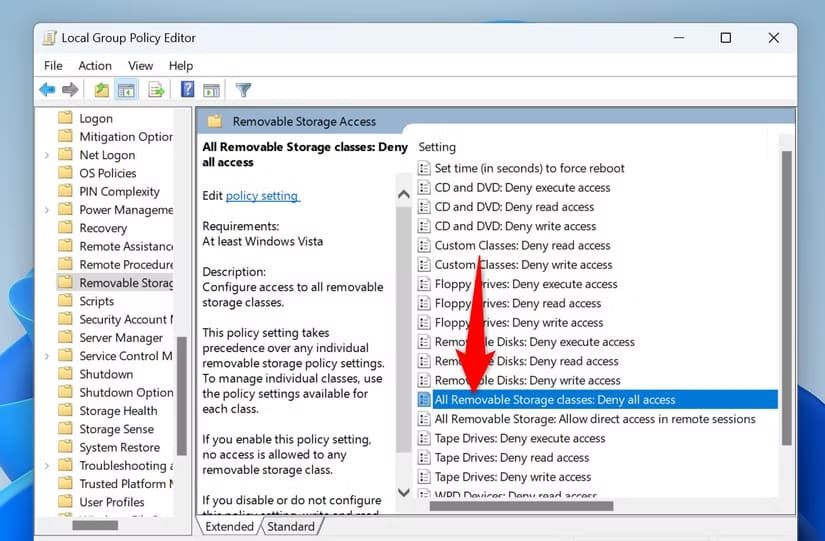
Task: Select the Storage Health tree folder
Action: pyautogui.click(x=118, y=410)
